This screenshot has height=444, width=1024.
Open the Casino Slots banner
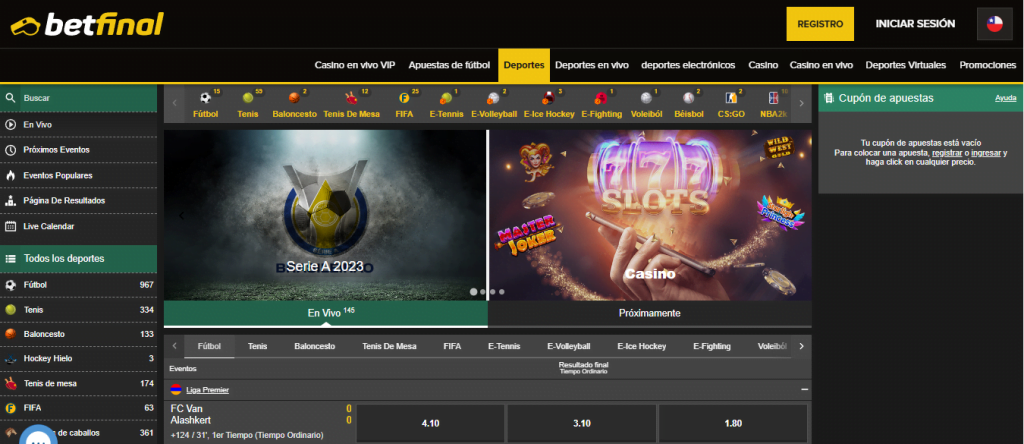[x=650, y=215]
